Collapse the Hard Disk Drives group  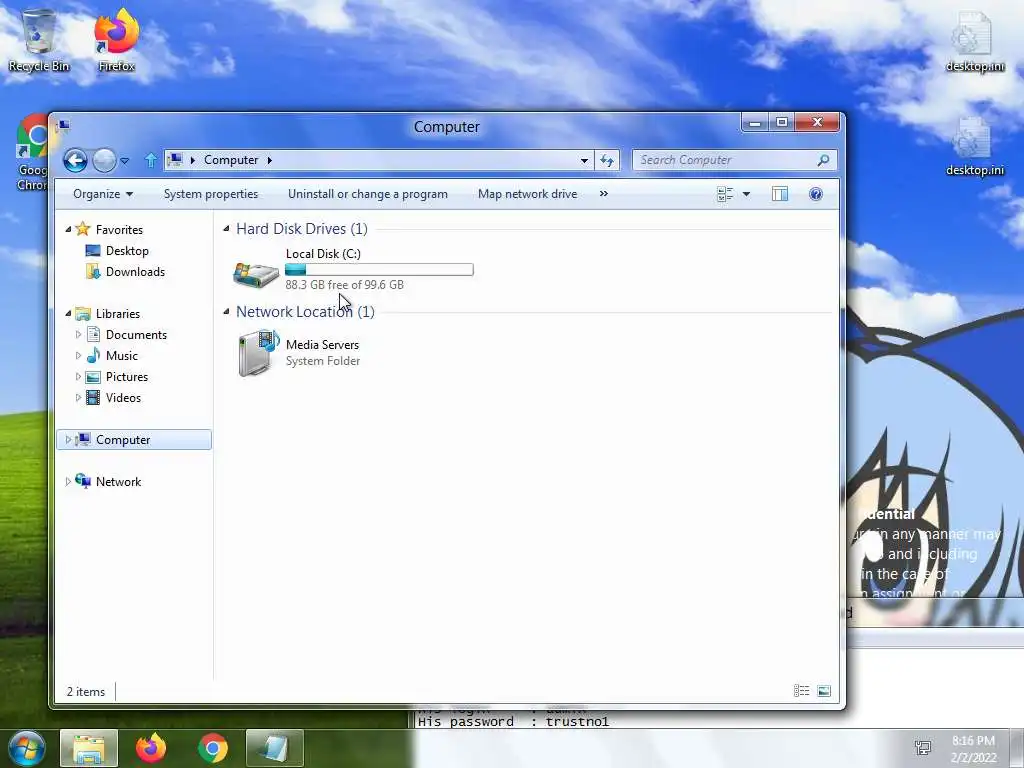coord(226,229)
